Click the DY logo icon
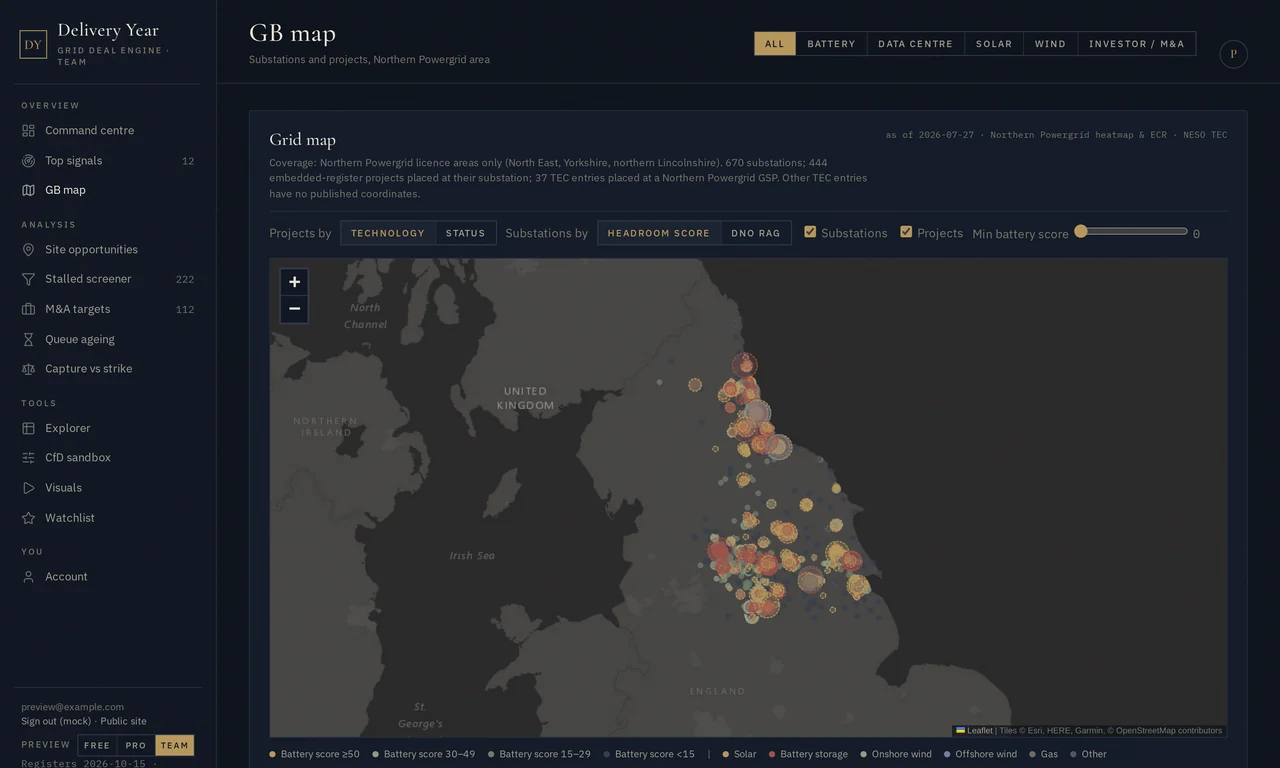Screen dimensions: 1280x768 33,44
